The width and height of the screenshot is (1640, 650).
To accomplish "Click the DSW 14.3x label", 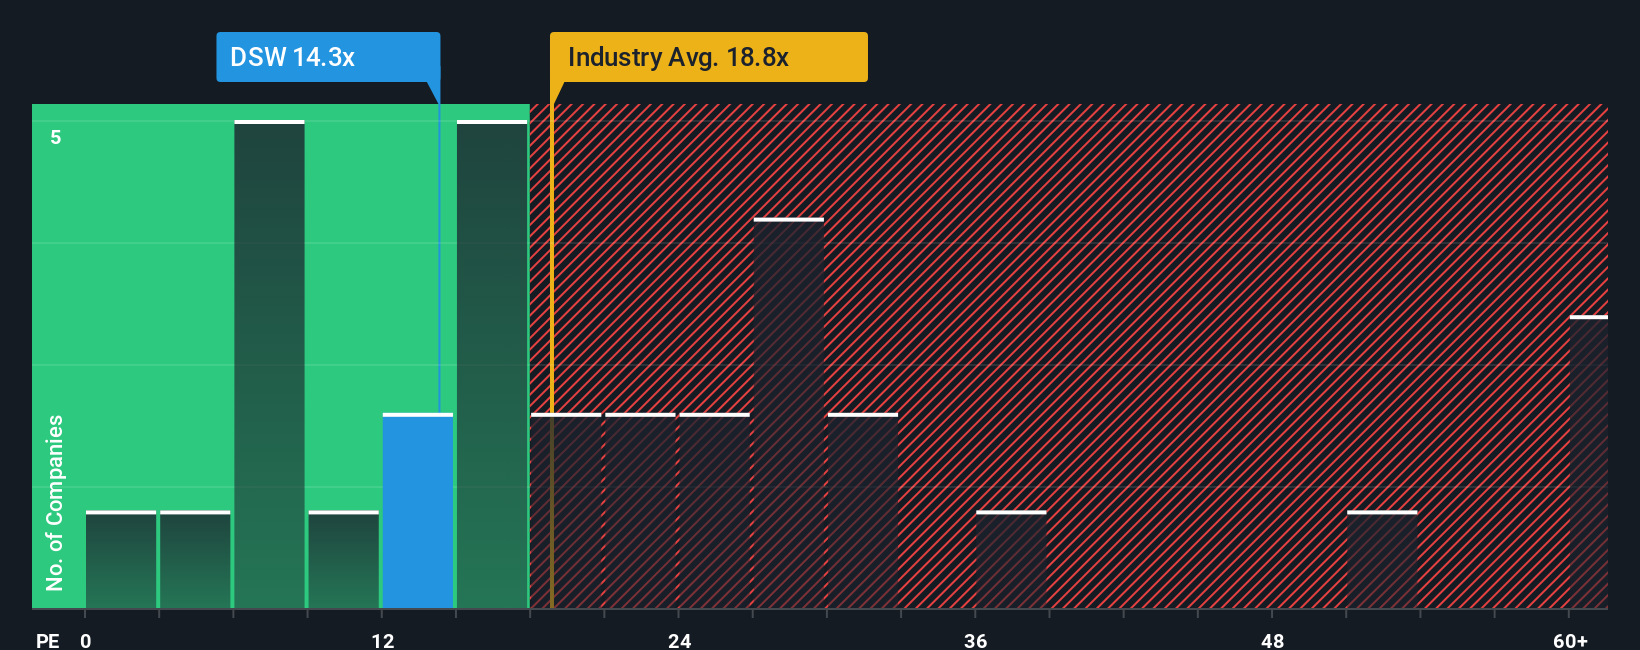I will (x=328, y=57).
